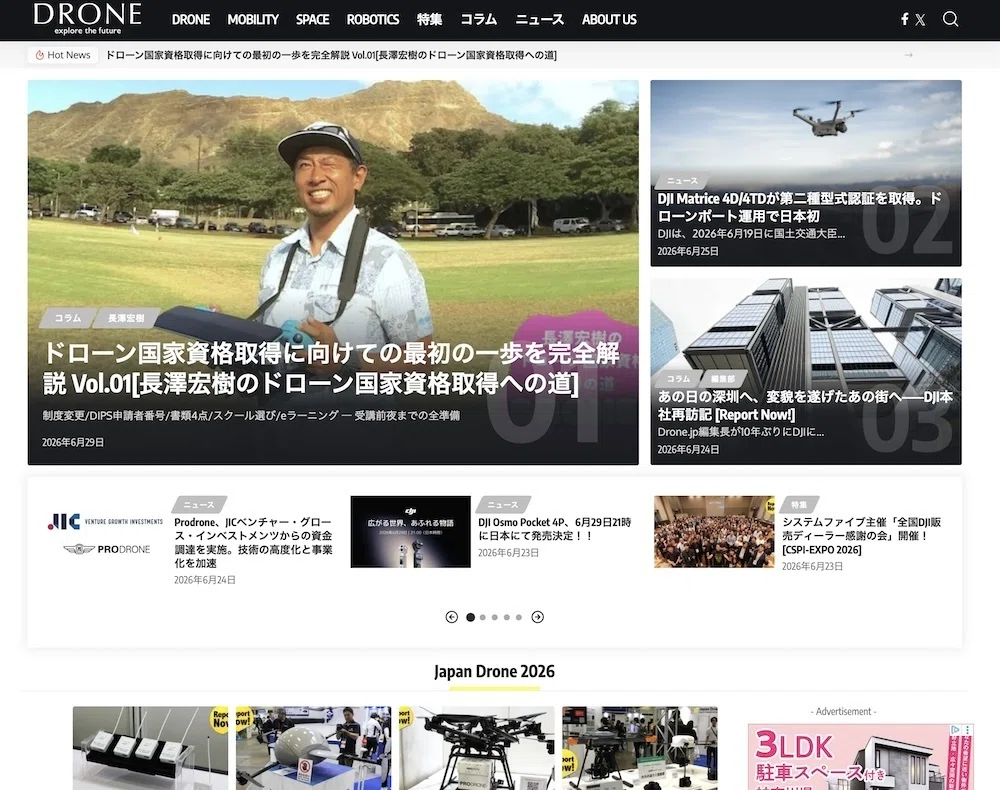The height and width of the screenshot is (790, 1000).
Task: Click the 2026年6月29日 date on featured article
Action: [x=73, y=442]
